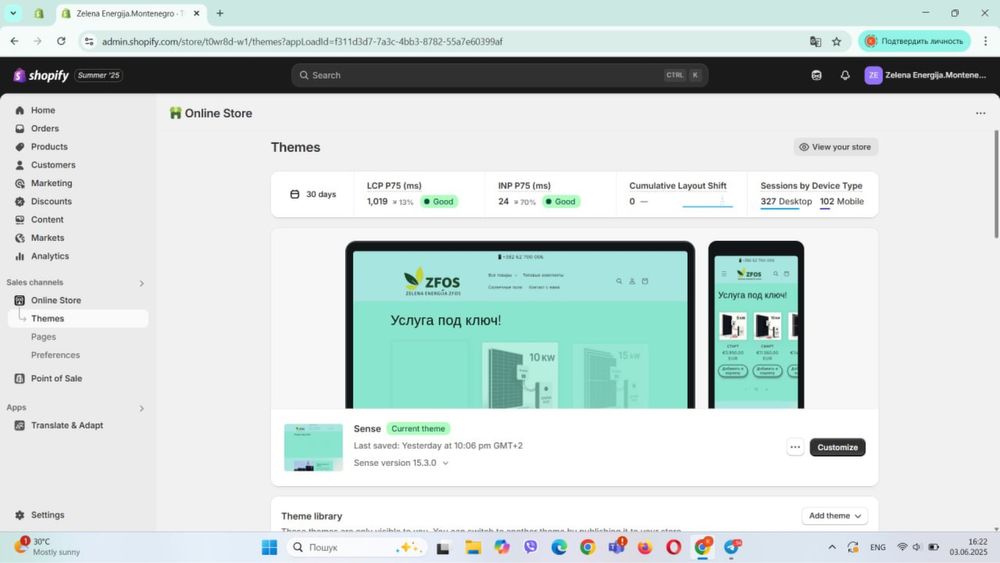Click the desktop theme preview image
This screenshot has height=563, width=1000.
coord(520,325)
